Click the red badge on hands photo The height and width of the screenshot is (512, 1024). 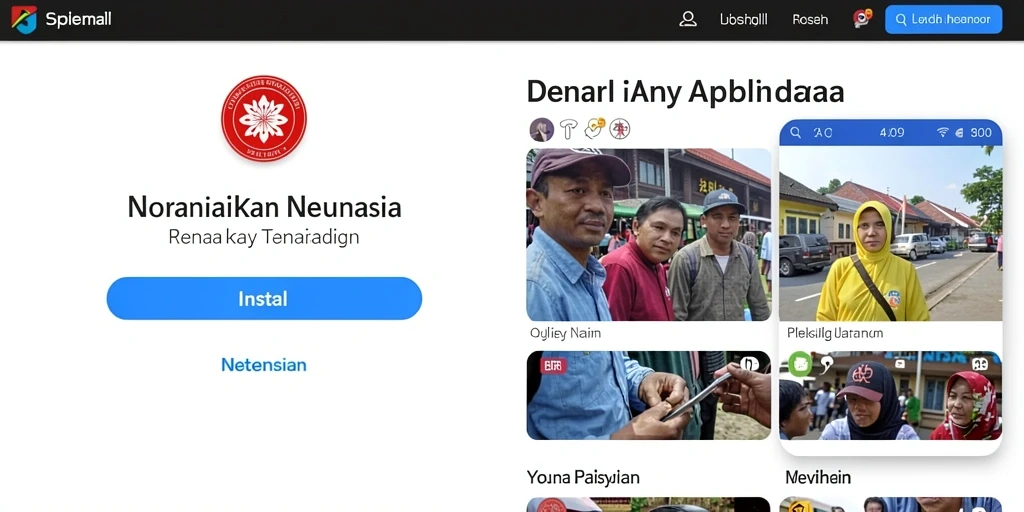point(553,366)
